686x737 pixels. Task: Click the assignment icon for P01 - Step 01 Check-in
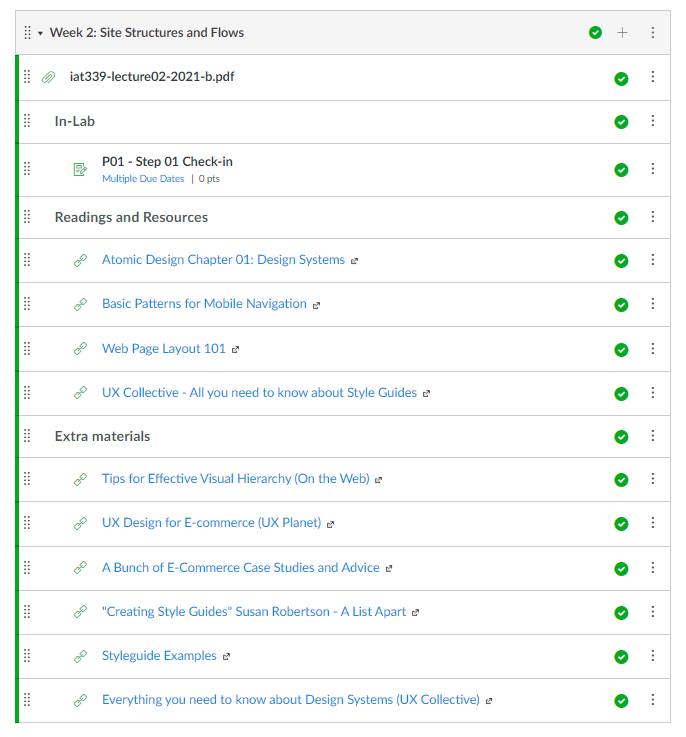pos(80,169)
